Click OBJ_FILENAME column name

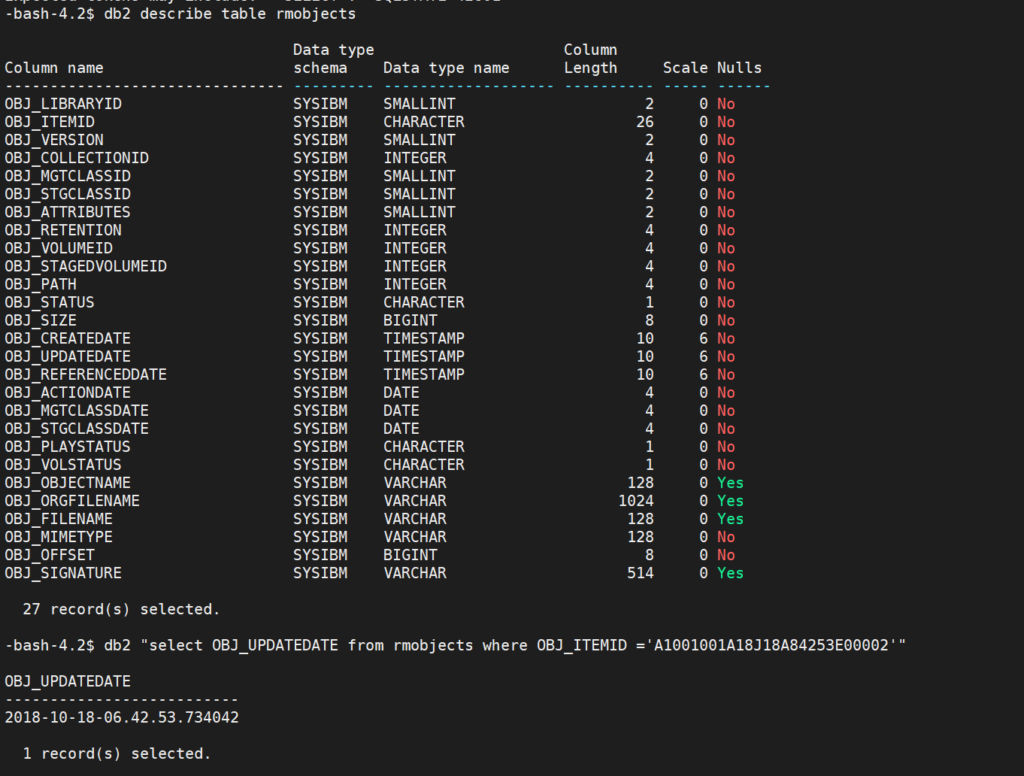59,519
